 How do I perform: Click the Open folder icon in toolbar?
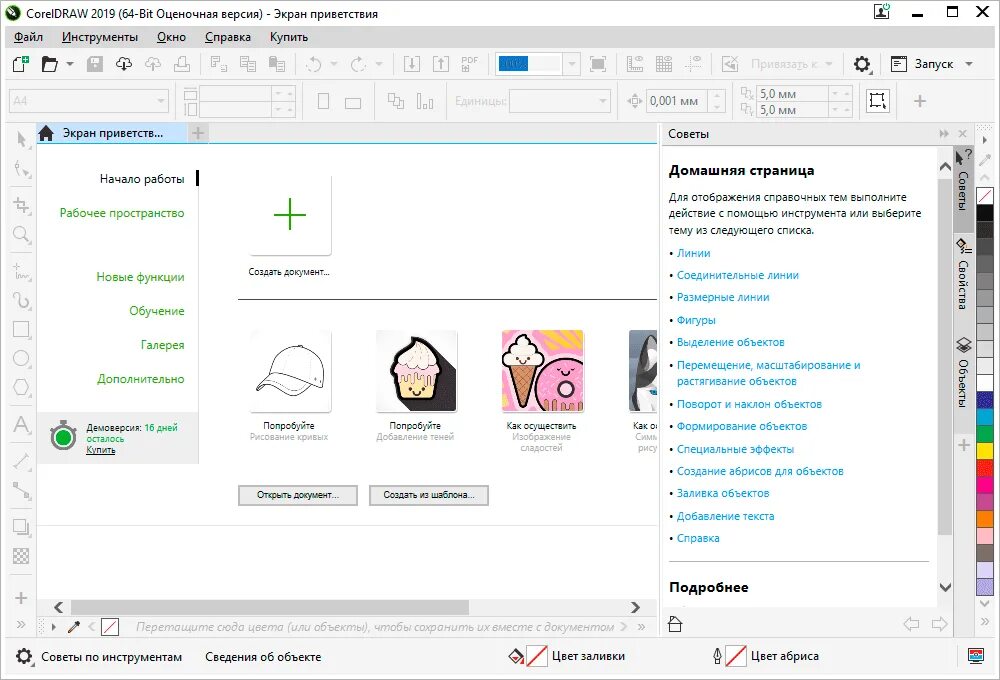pyautogui.click(x=49, y=64)
